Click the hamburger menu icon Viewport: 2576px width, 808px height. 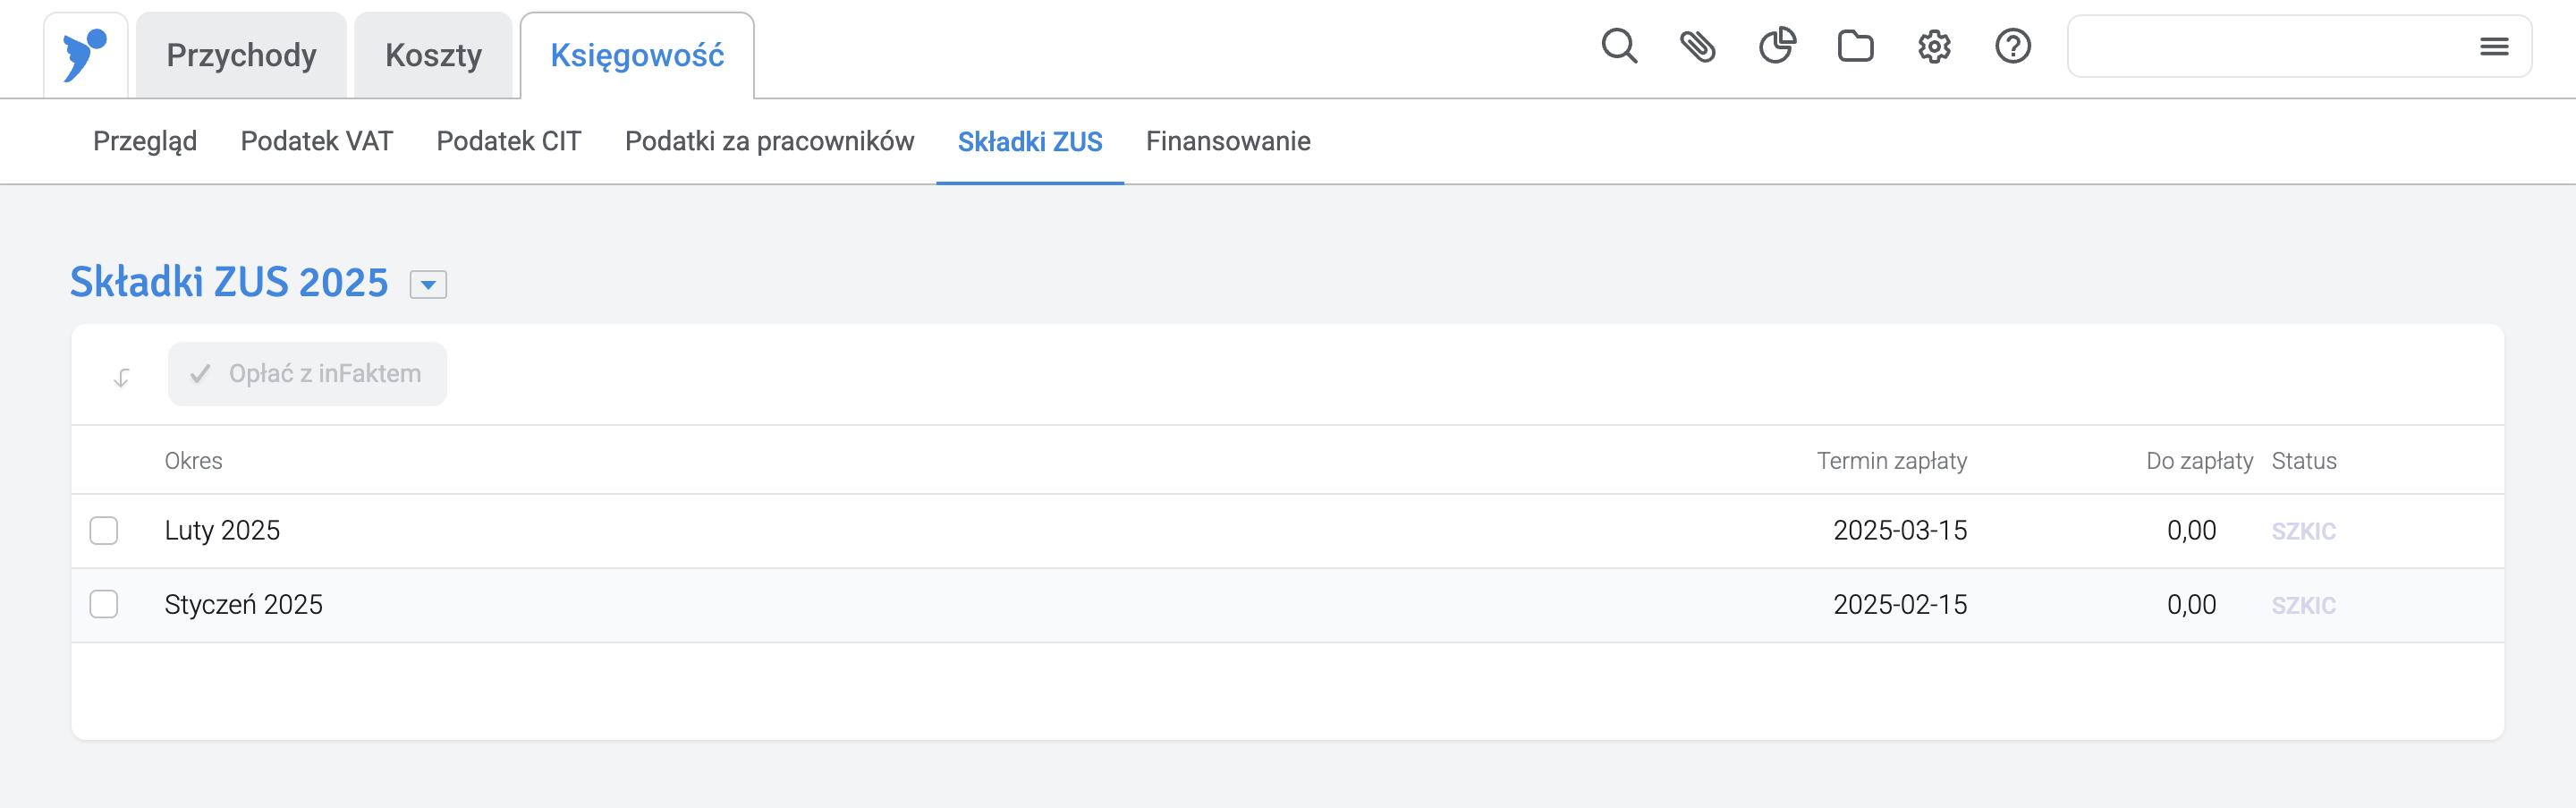point(2494,46)
